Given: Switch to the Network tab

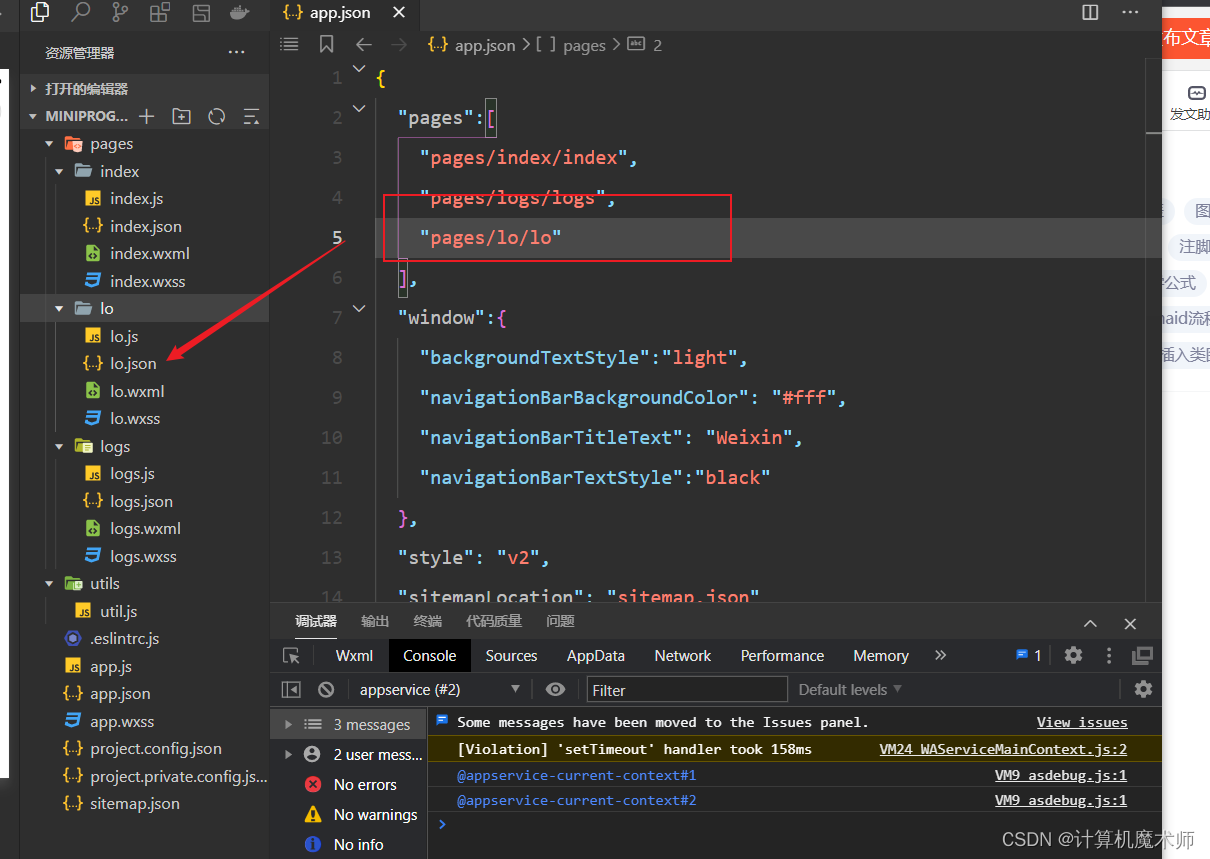Looking at the screenshot, I should point(683,656).
